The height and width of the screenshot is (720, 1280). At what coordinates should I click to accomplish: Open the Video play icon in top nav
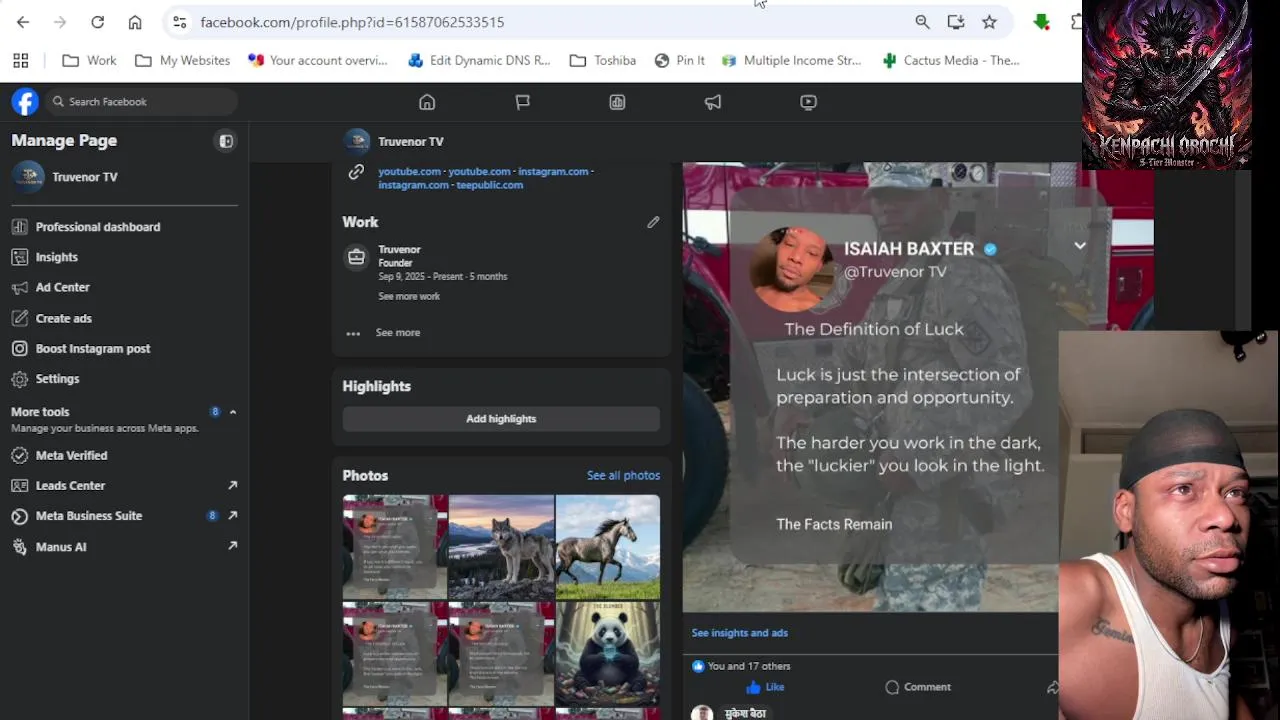coord(808,102)
